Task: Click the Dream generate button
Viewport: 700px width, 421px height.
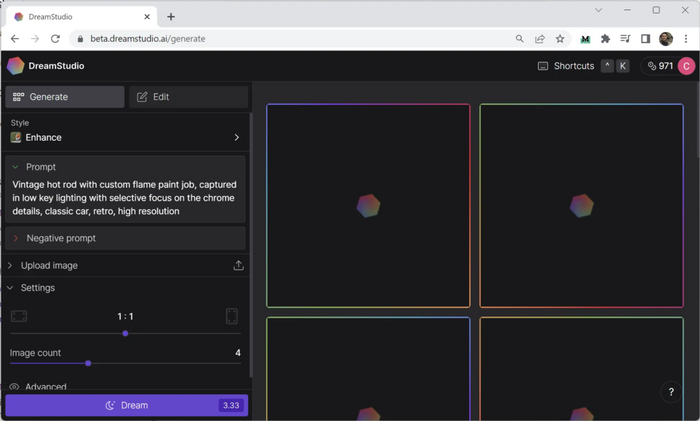Action: tap(126, 405)
